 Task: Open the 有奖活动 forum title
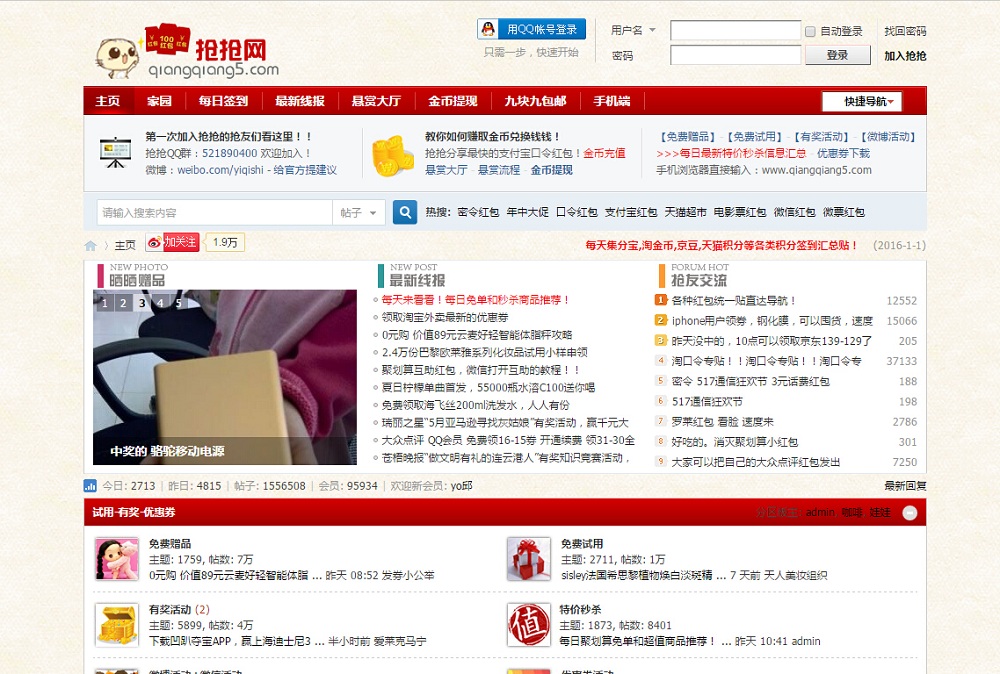(x=170, y=610)
